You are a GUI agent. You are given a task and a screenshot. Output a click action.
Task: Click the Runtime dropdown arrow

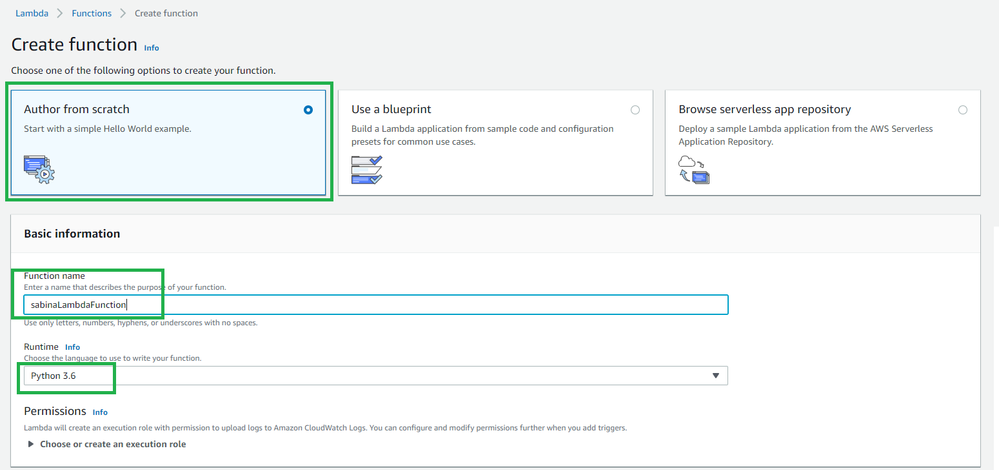point(715,375)
